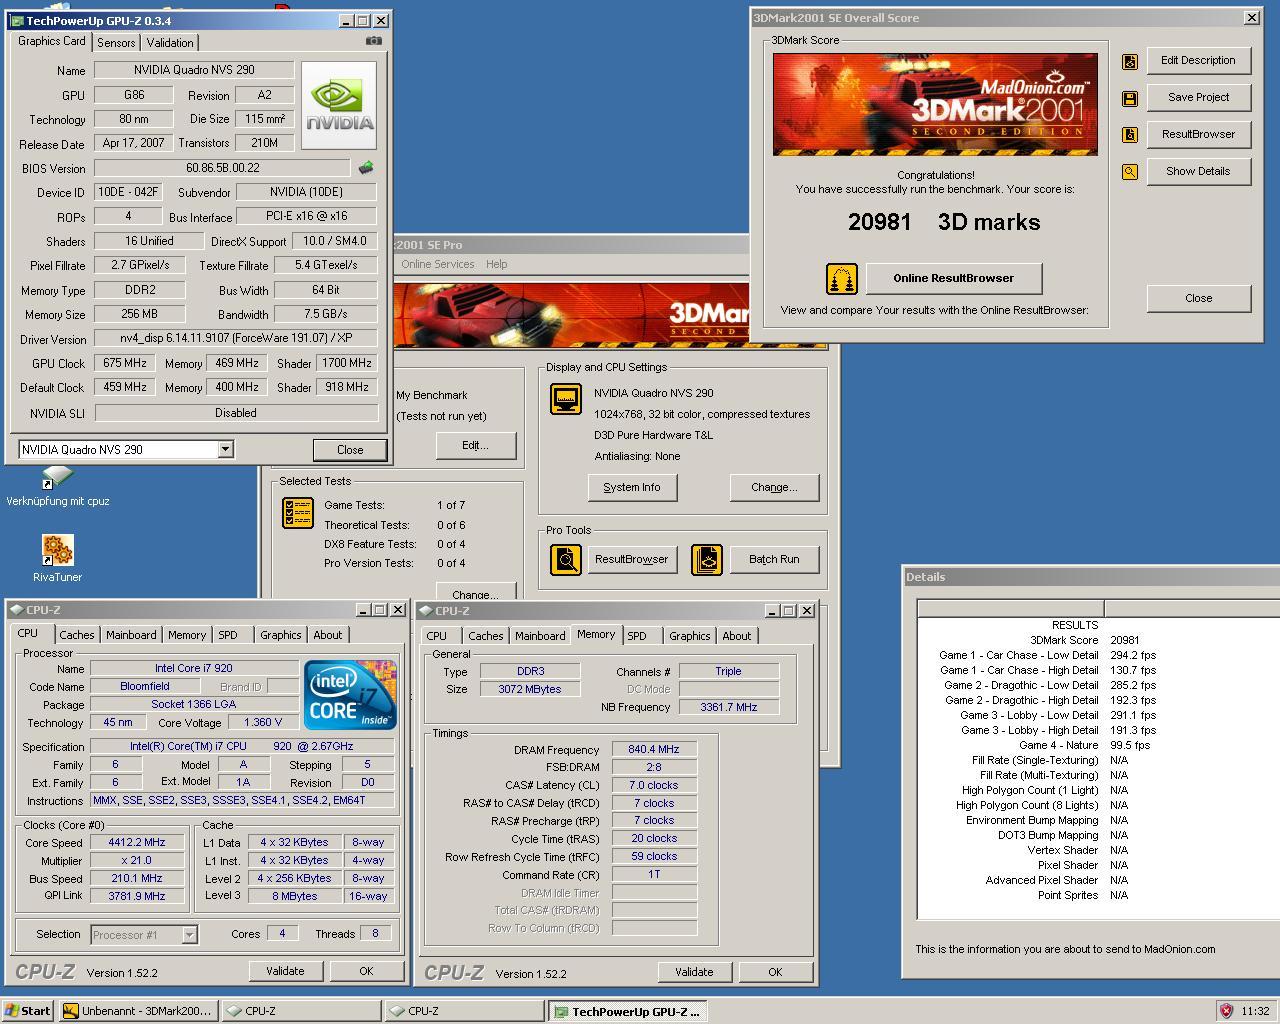Click the Intel Core i7 logo in CPU-Z
The image size is (1280, 1024).
pos(350,694)
